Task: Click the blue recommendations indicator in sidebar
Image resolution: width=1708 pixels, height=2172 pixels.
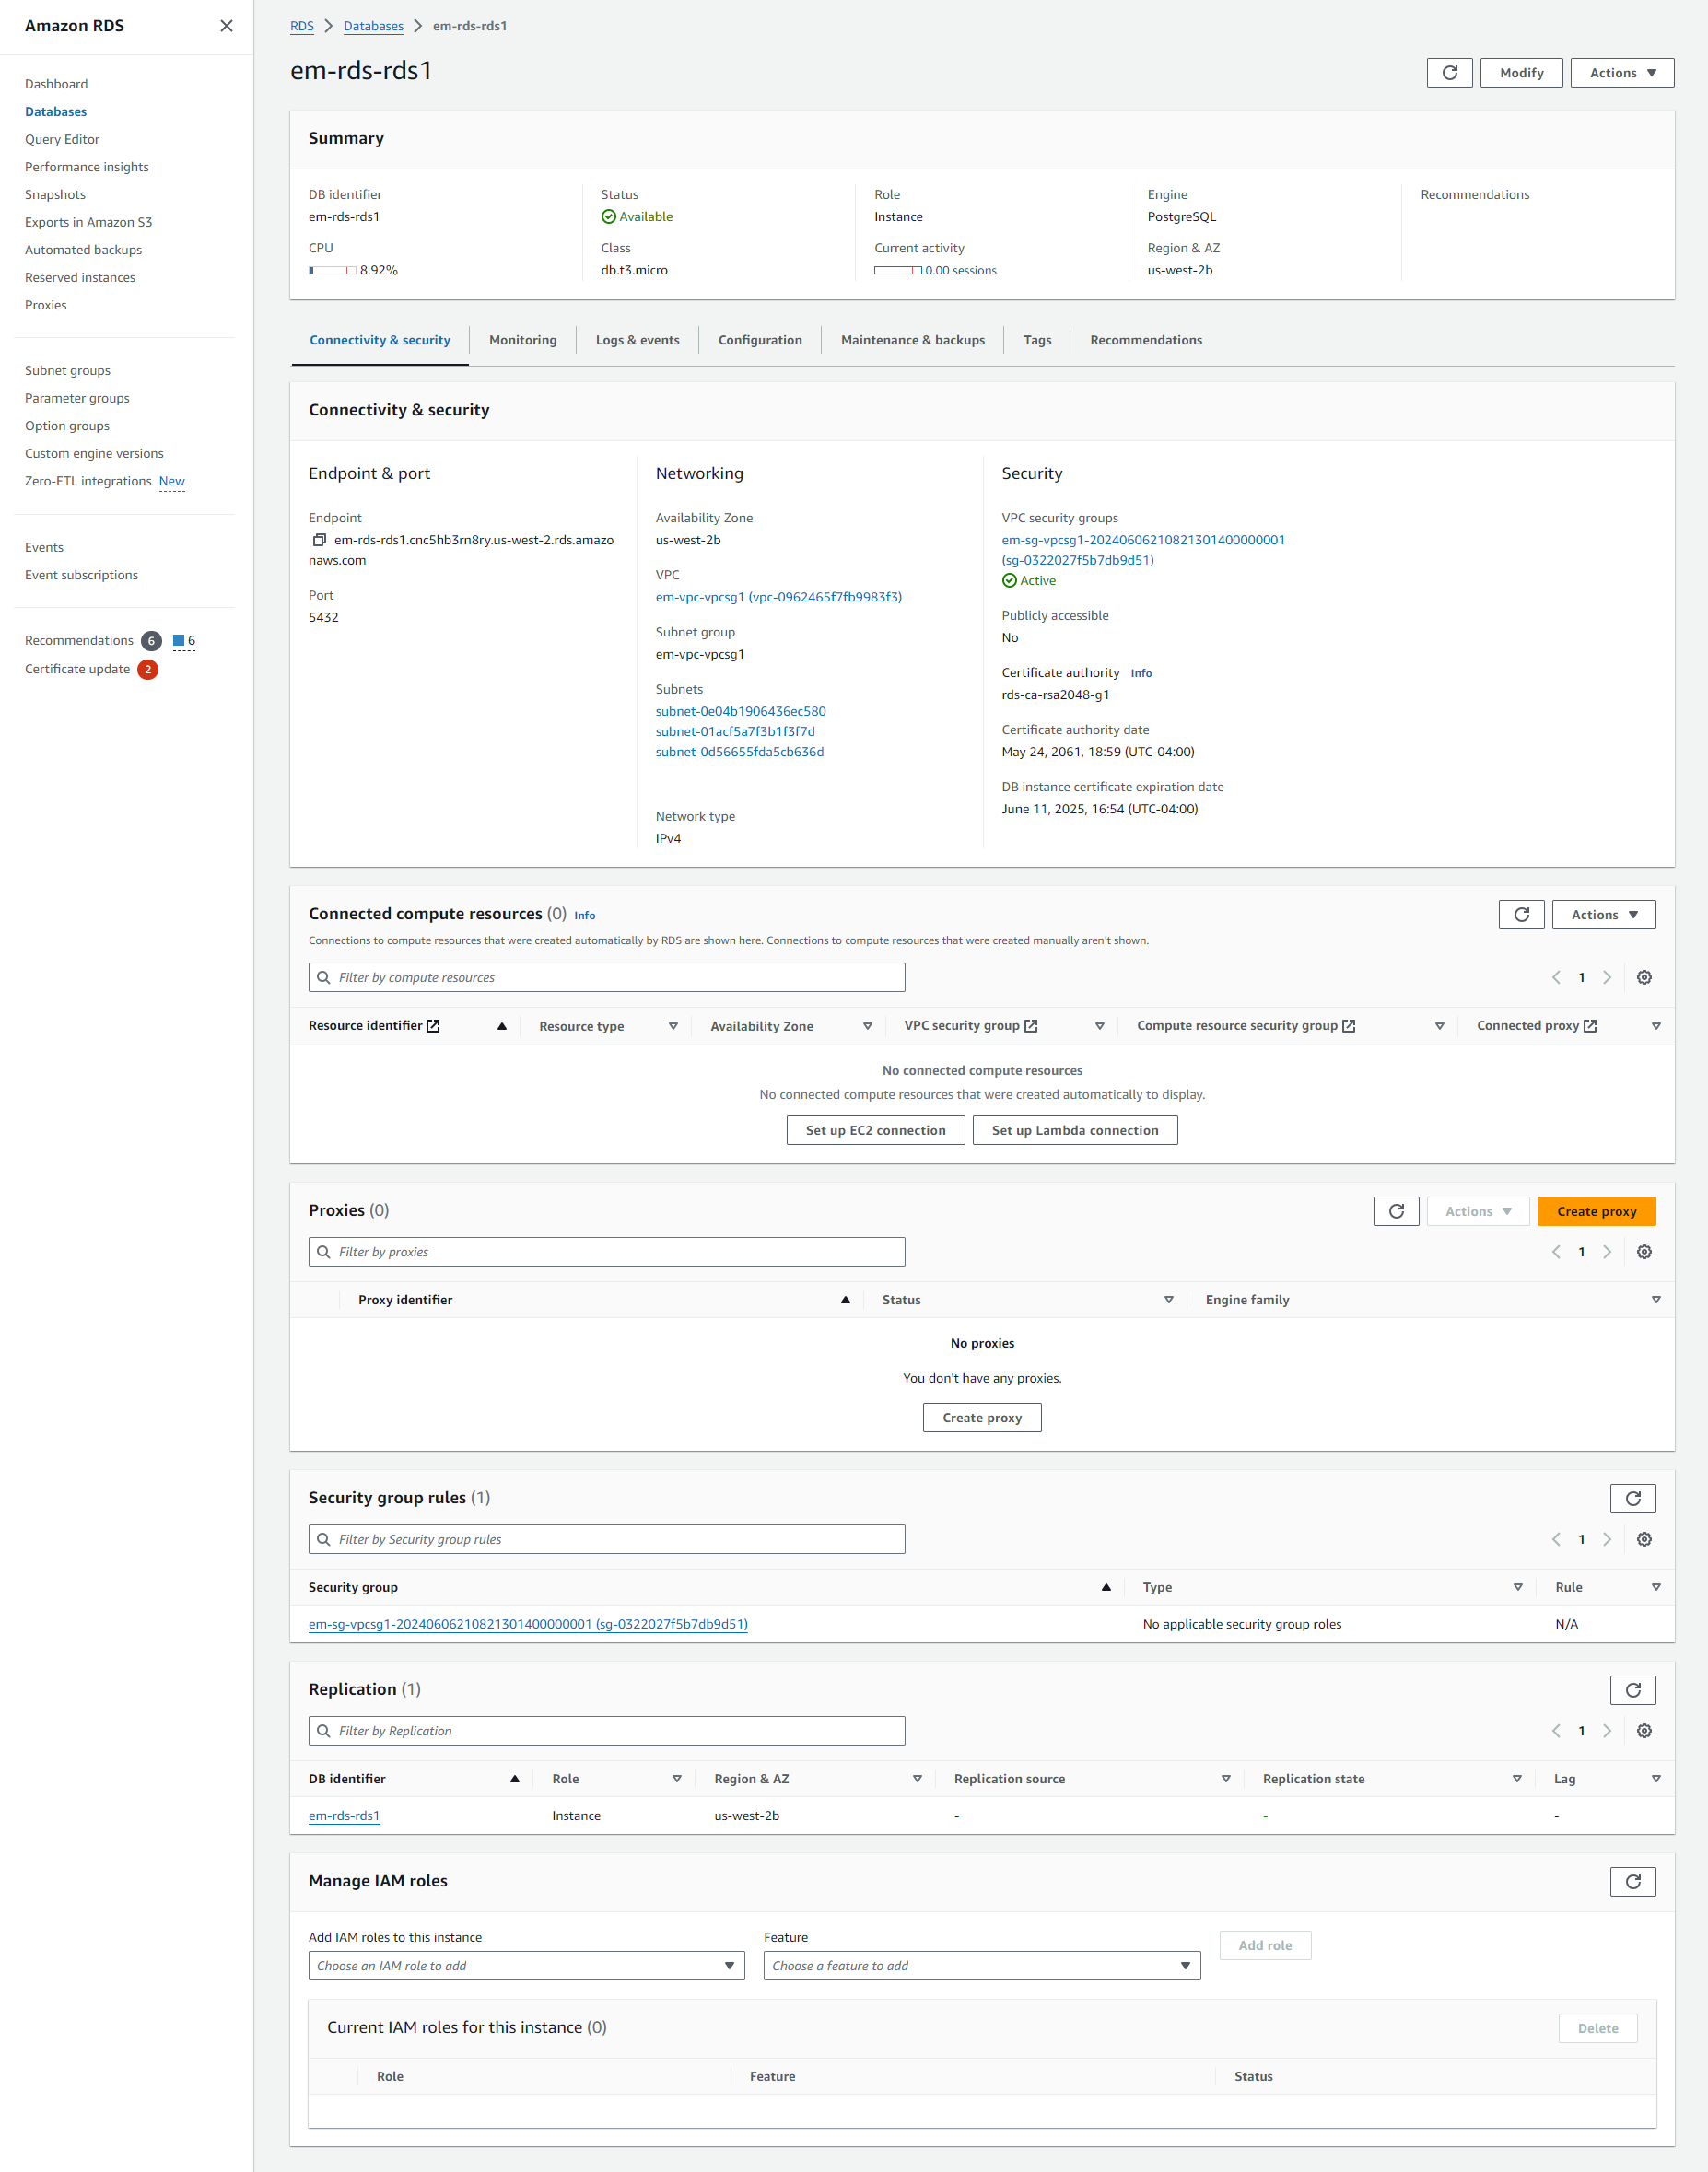Action: coord(184,641)
